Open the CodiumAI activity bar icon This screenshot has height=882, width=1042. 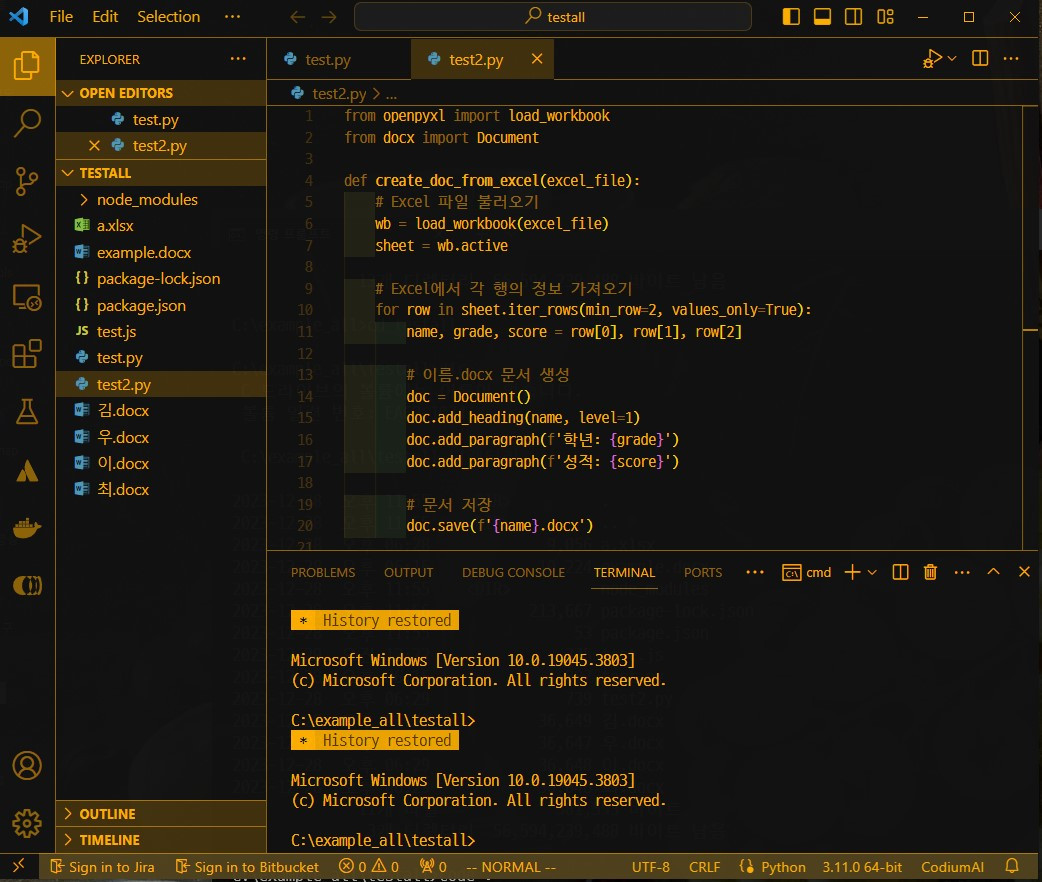(27, 586)
